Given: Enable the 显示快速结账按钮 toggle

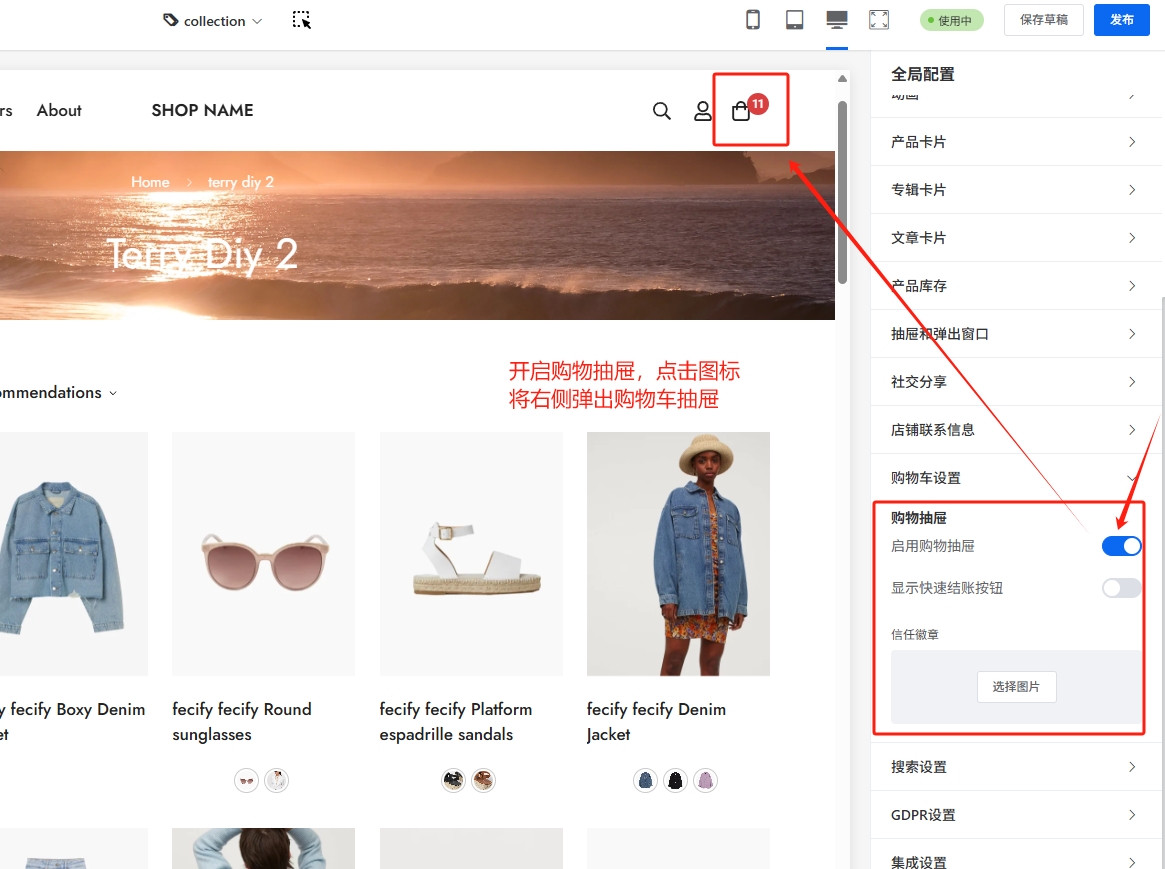Looking at the screenshot, I should tap(1121, 588).
